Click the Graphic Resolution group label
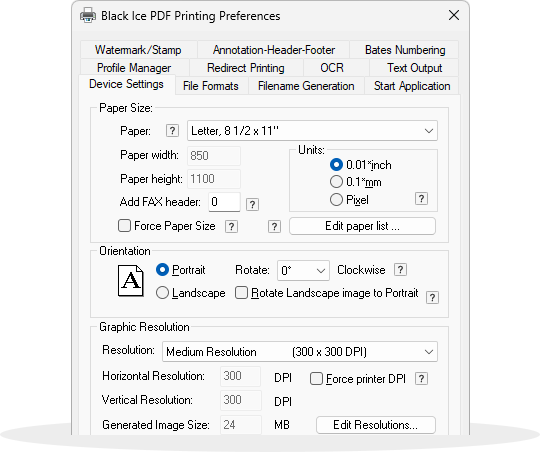 click(144, 327)
